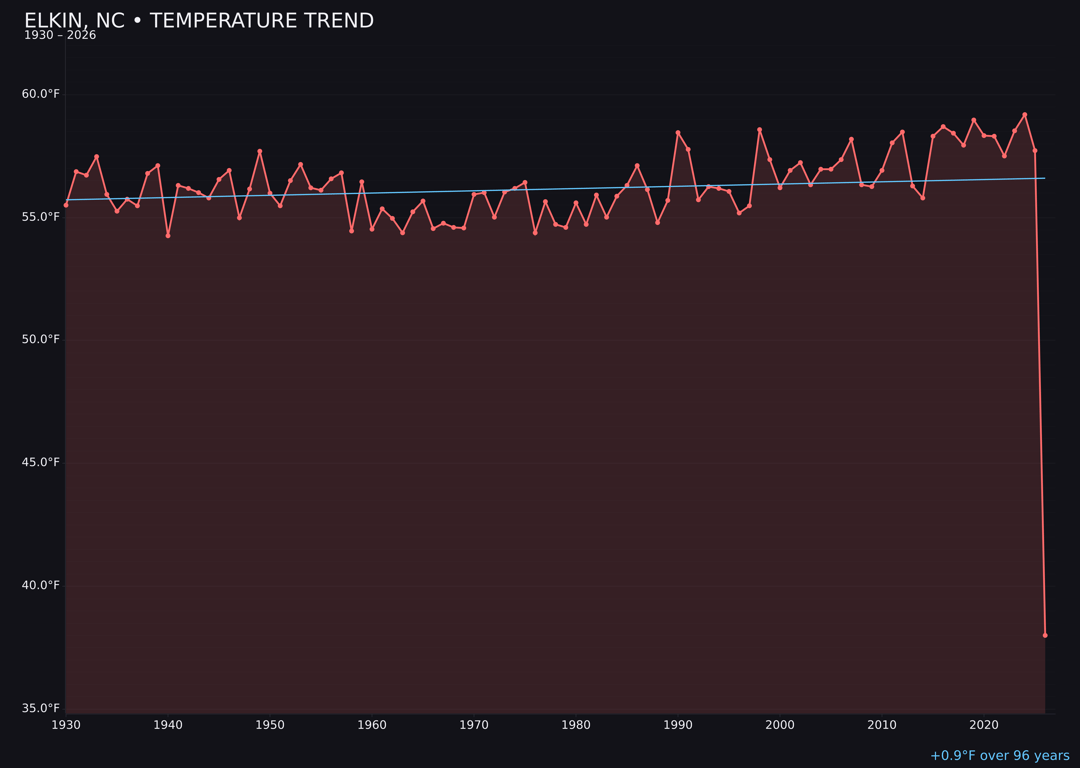Image resolution: width=1080 pixels, height=768 pixels.
Task: Select the 1960 x-axis tick label
Action: (x=373, y=725)
